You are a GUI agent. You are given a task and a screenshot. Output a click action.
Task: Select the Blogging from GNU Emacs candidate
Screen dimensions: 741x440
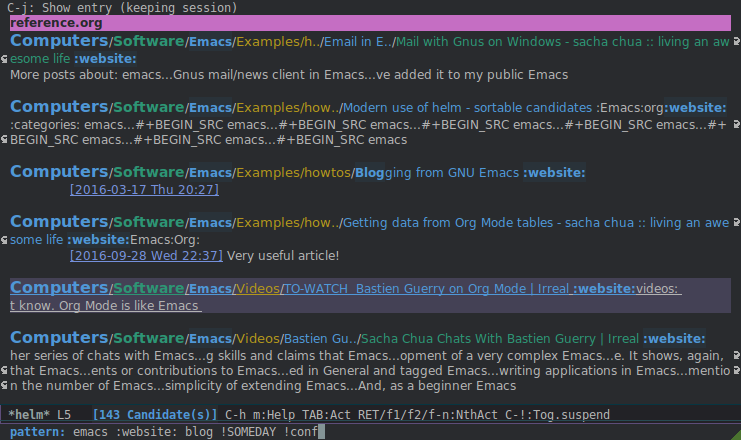298,173
